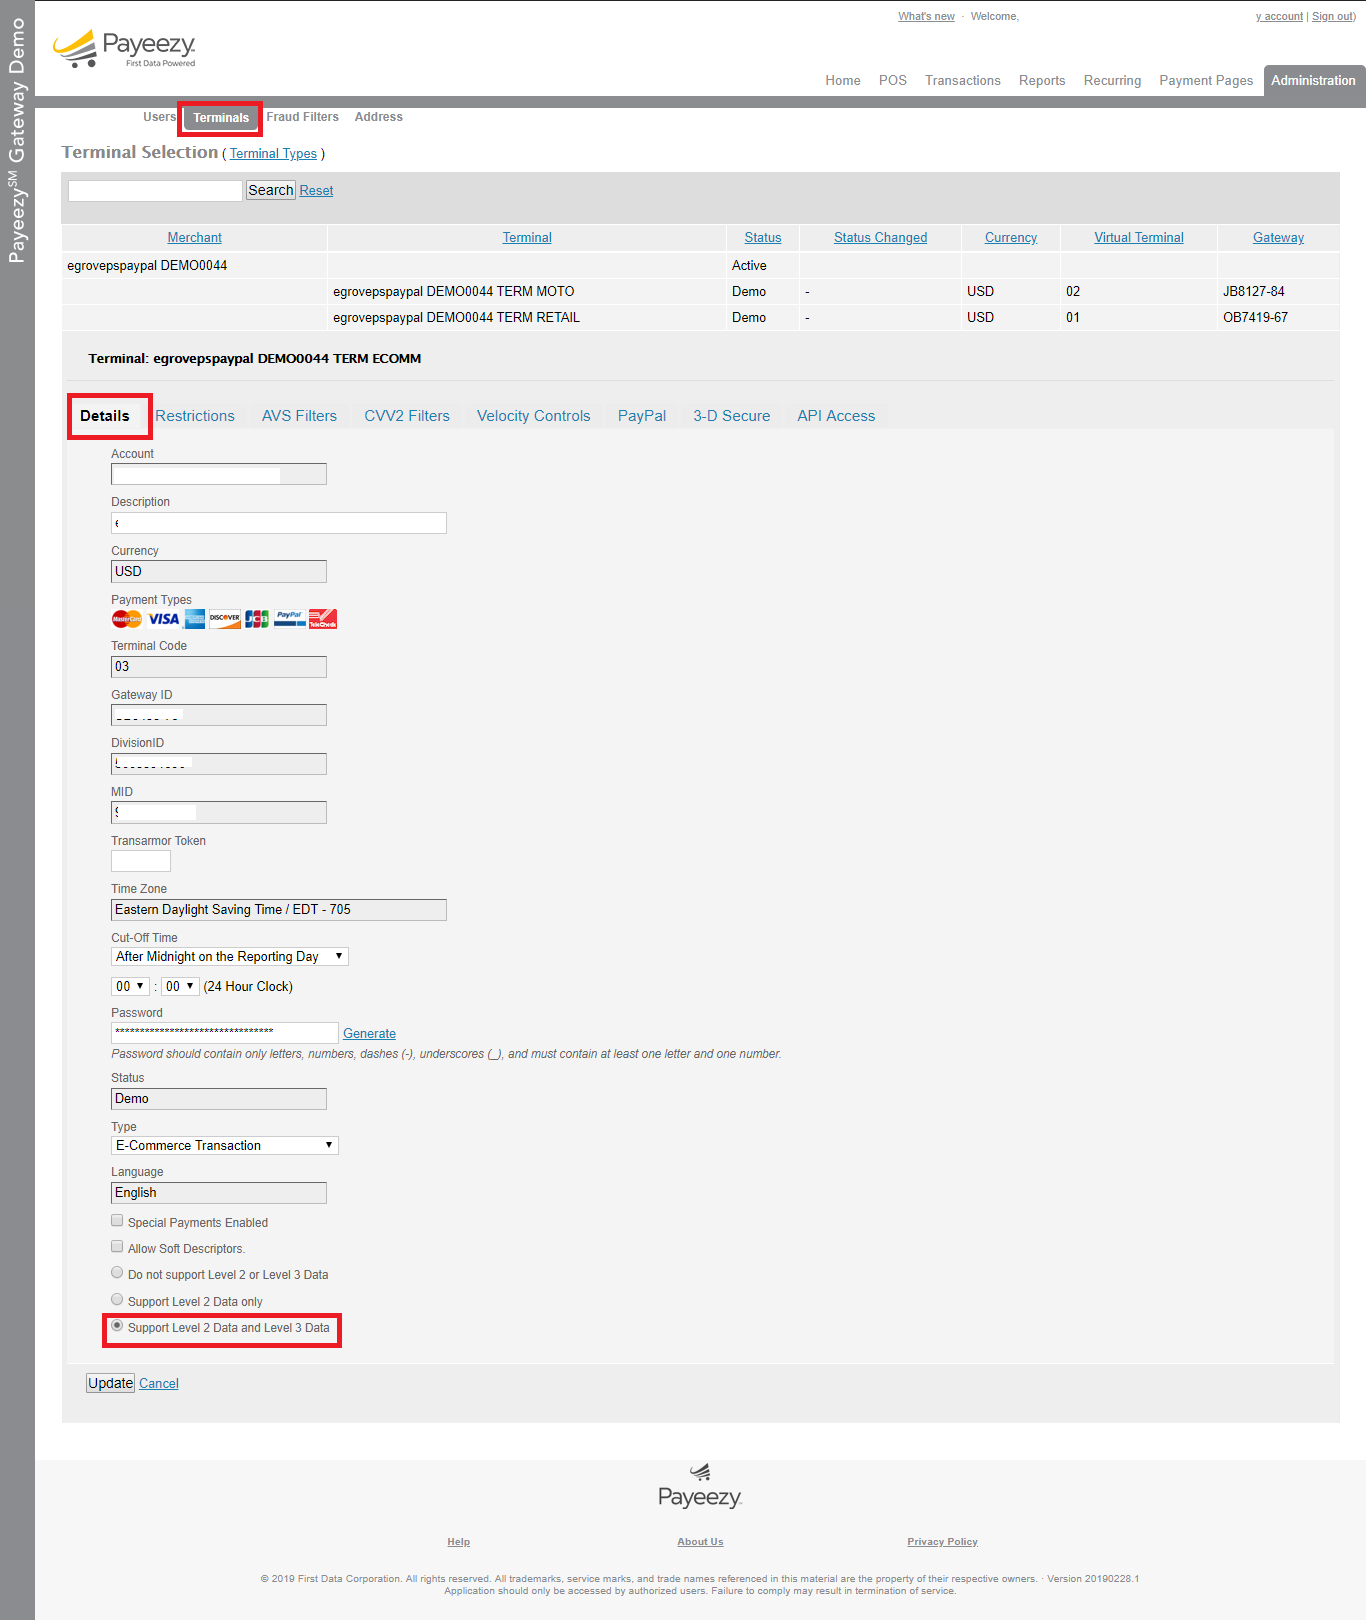Sort table by Virtual Terminal column
1366x1620 pixels.
(1139, 238)
